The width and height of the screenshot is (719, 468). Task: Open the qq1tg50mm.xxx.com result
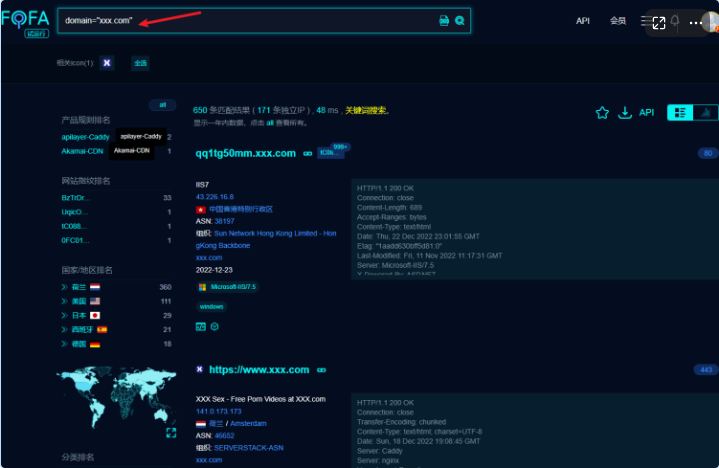click(246, 153)
